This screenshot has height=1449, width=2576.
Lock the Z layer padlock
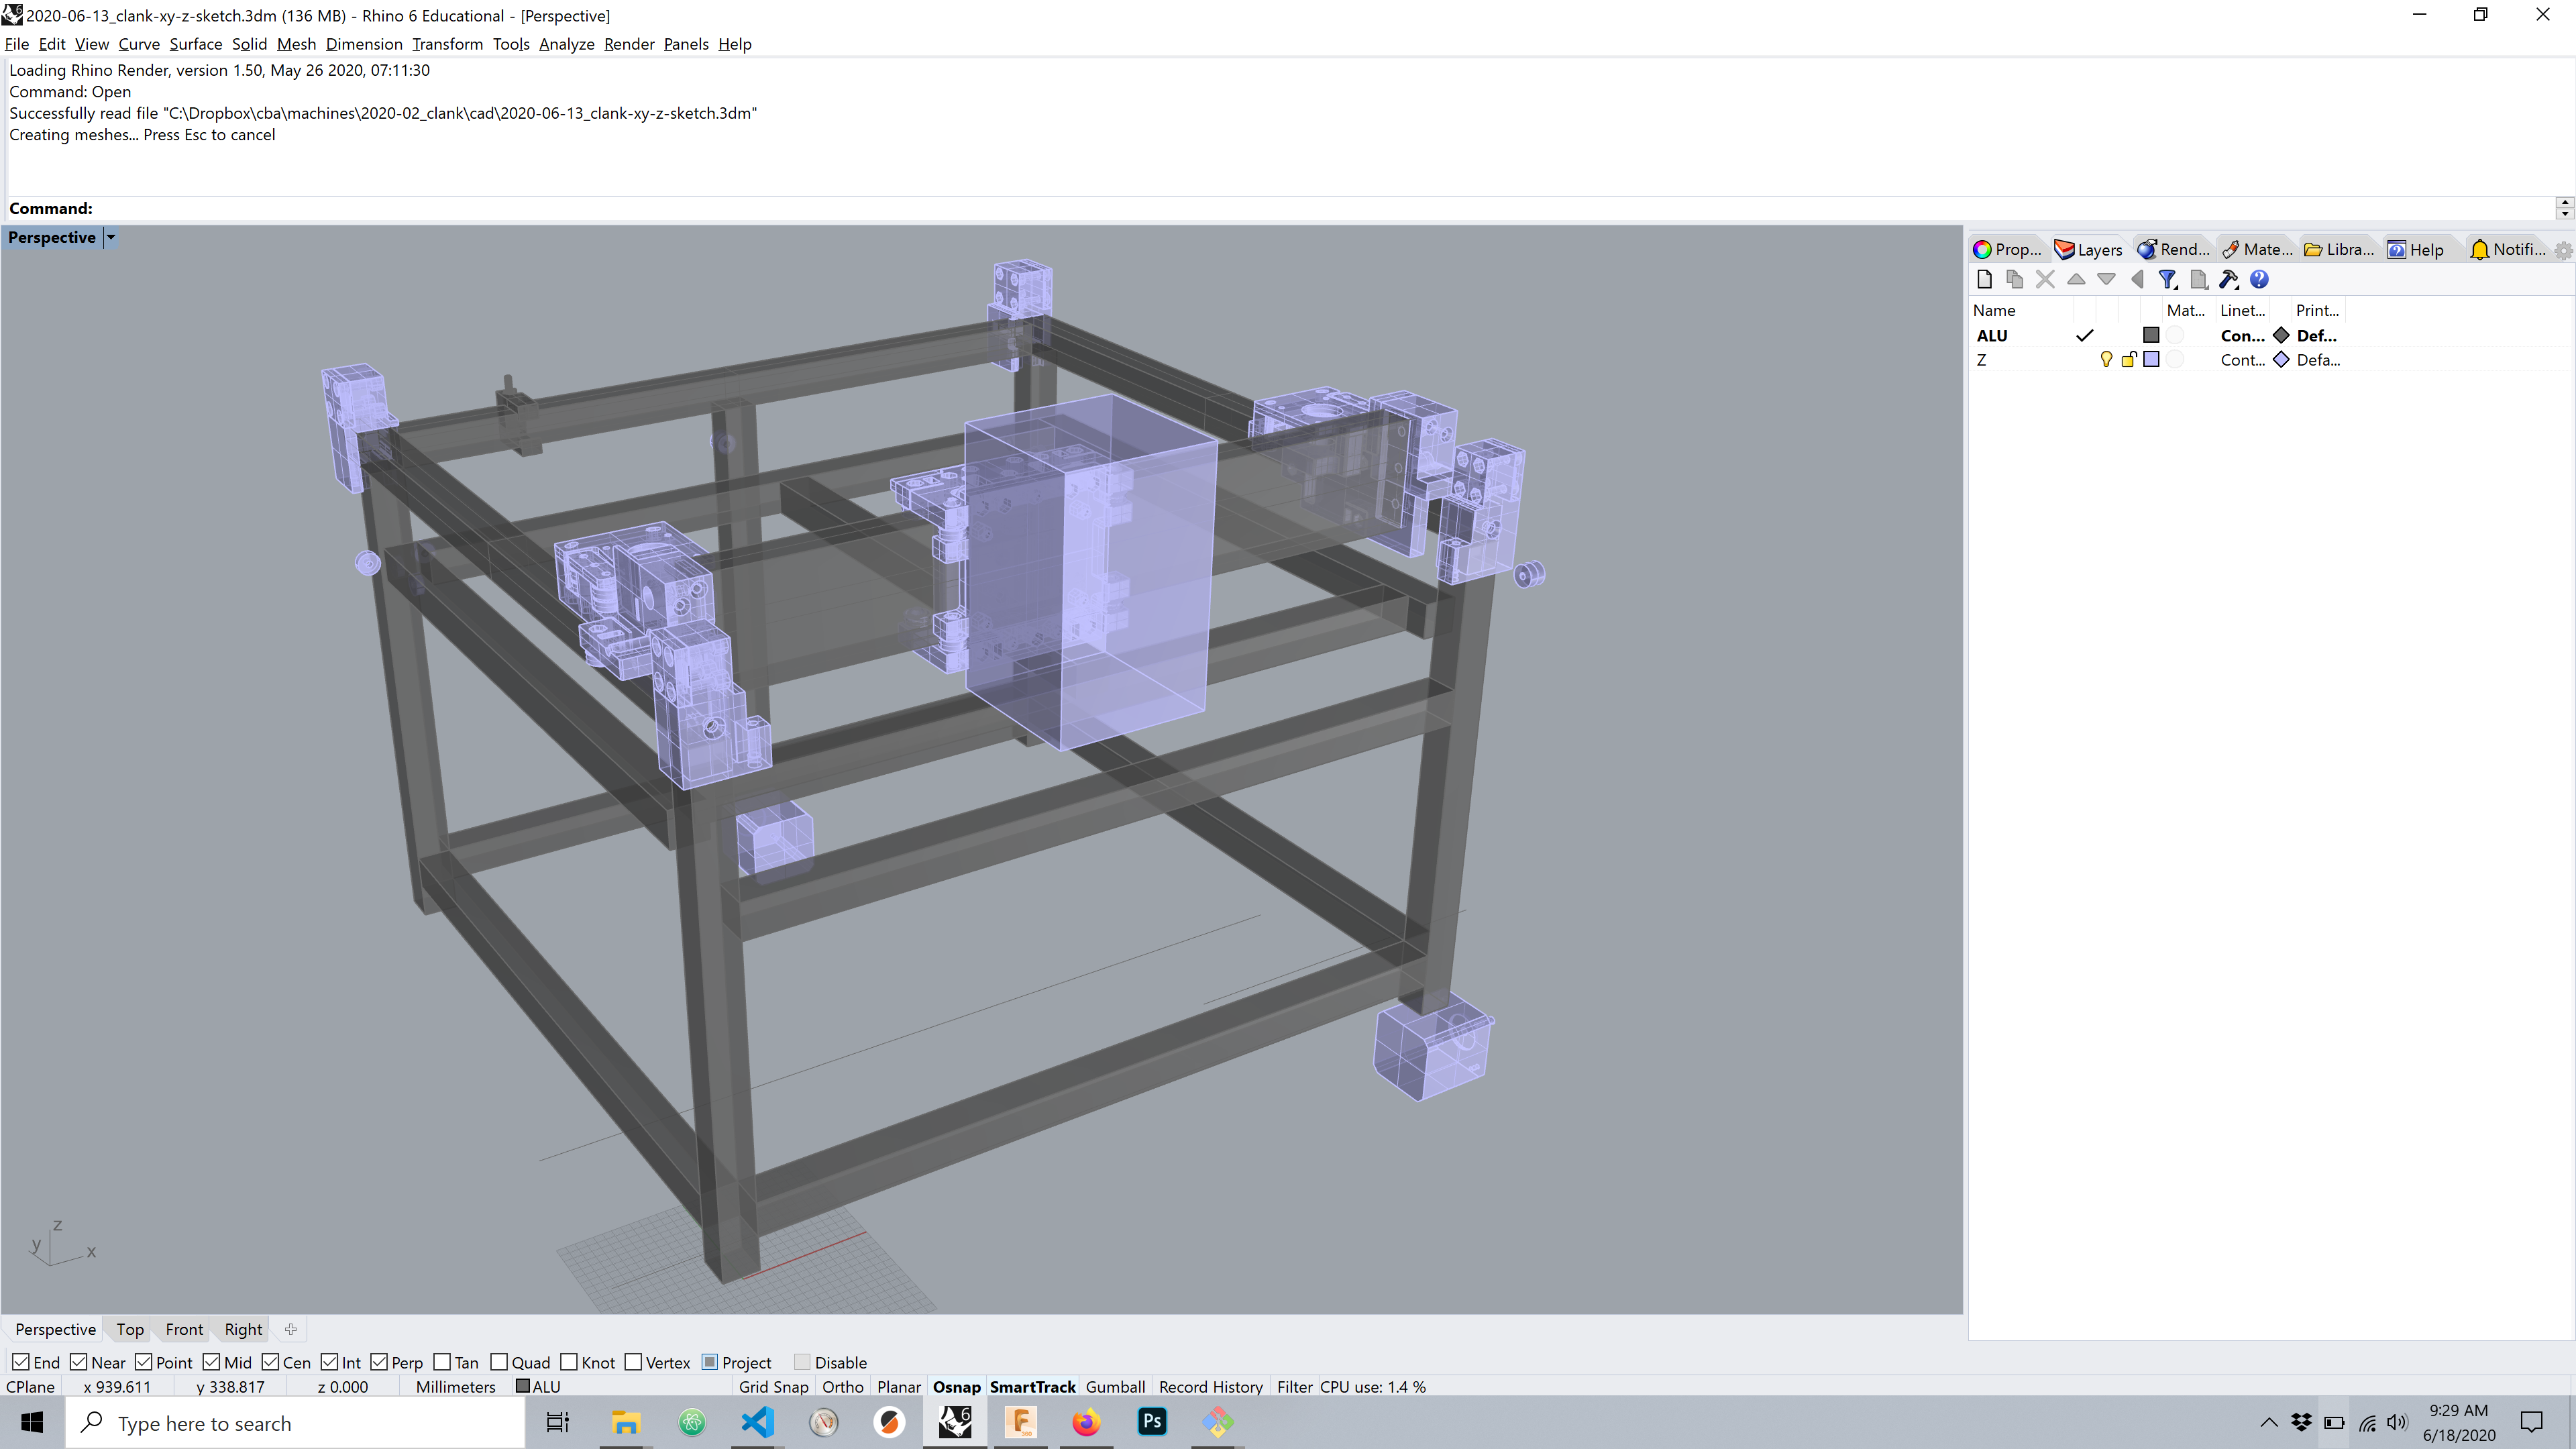pyautogui.click(x=2128, y=360)
